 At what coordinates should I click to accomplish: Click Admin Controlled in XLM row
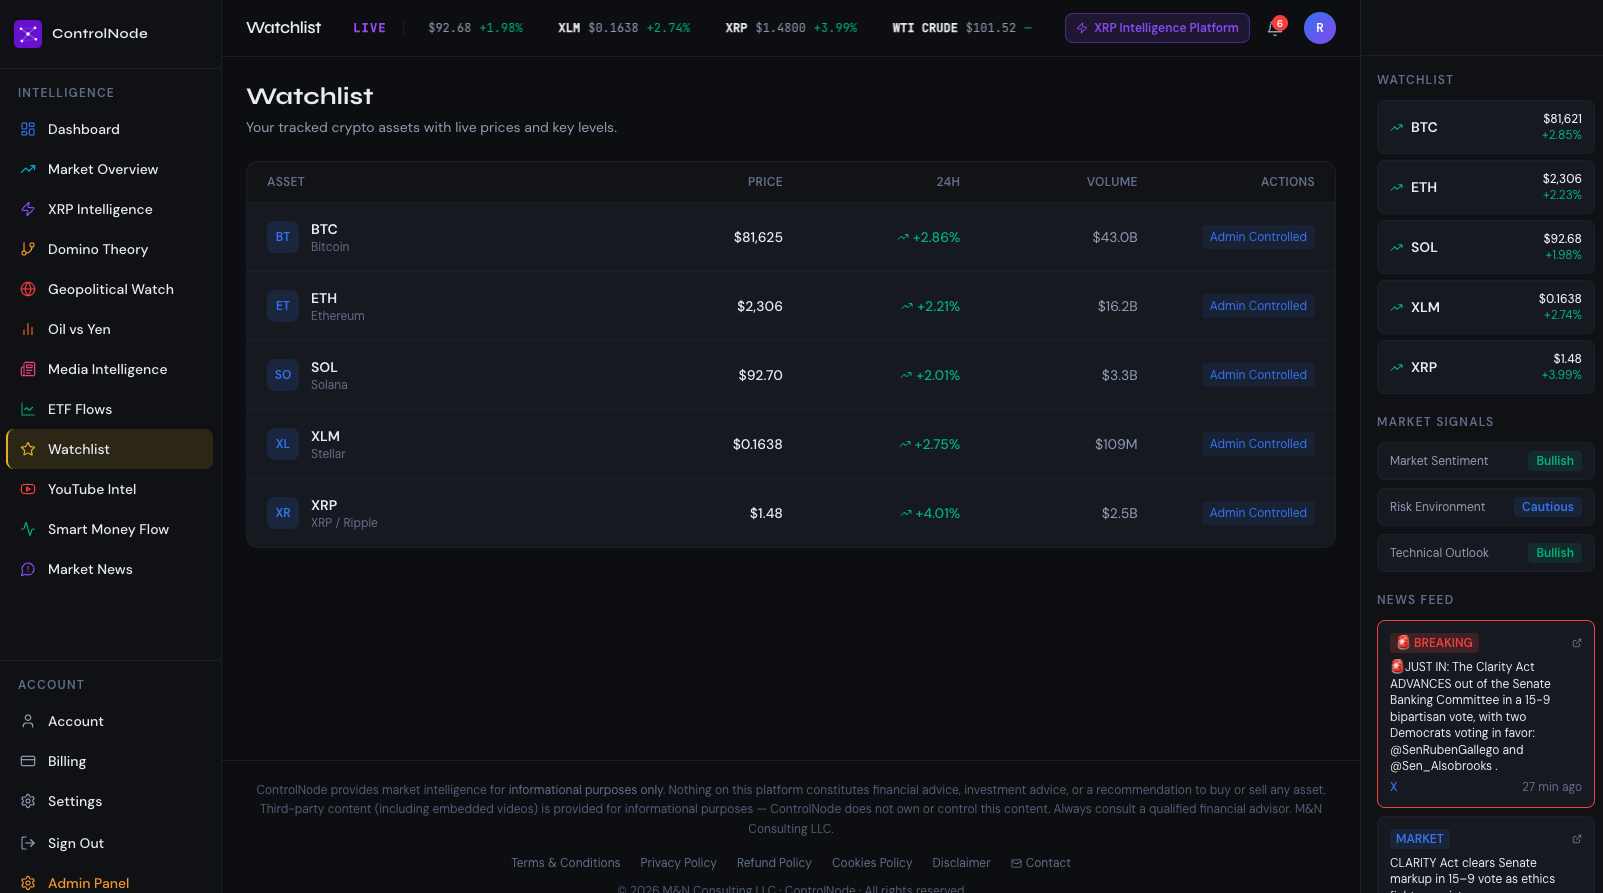pyautogui.click(x=1258, y=444)
